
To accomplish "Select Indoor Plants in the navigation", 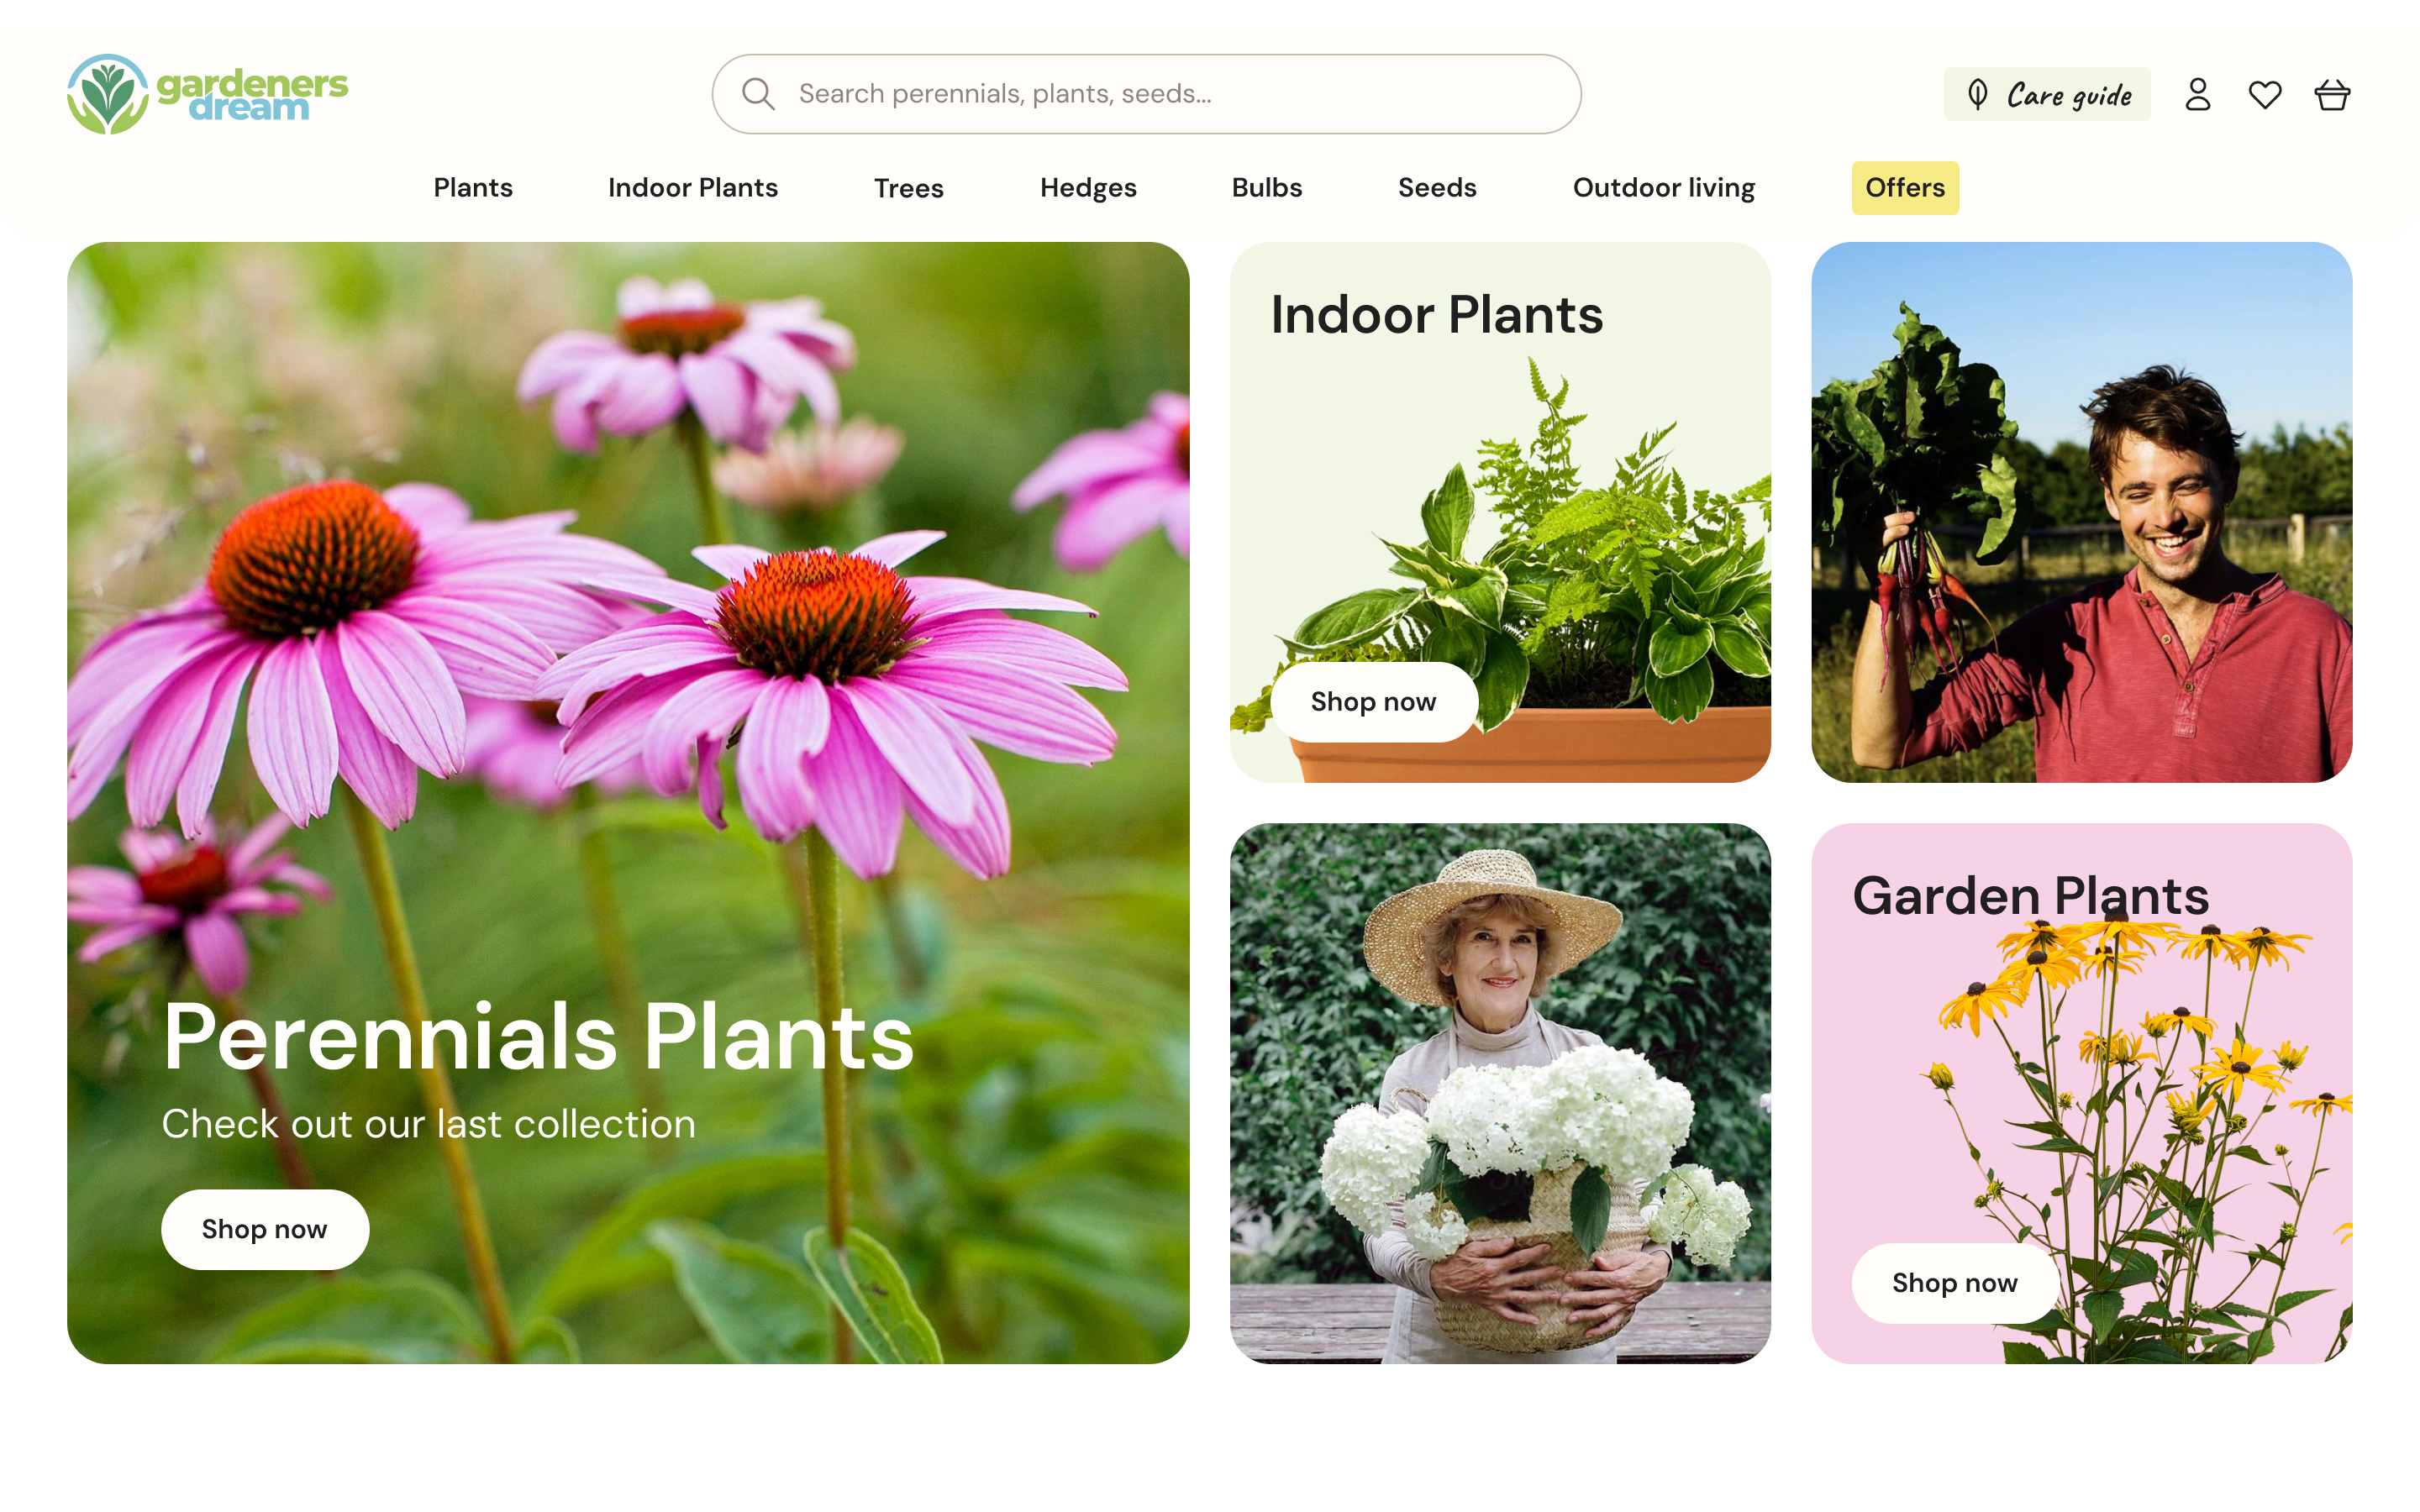I will [692, 188].
